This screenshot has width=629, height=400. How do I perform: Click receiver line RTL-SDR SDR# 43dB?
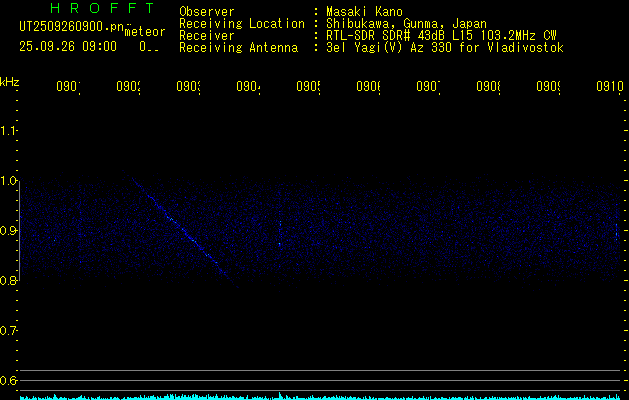point(441,36)
